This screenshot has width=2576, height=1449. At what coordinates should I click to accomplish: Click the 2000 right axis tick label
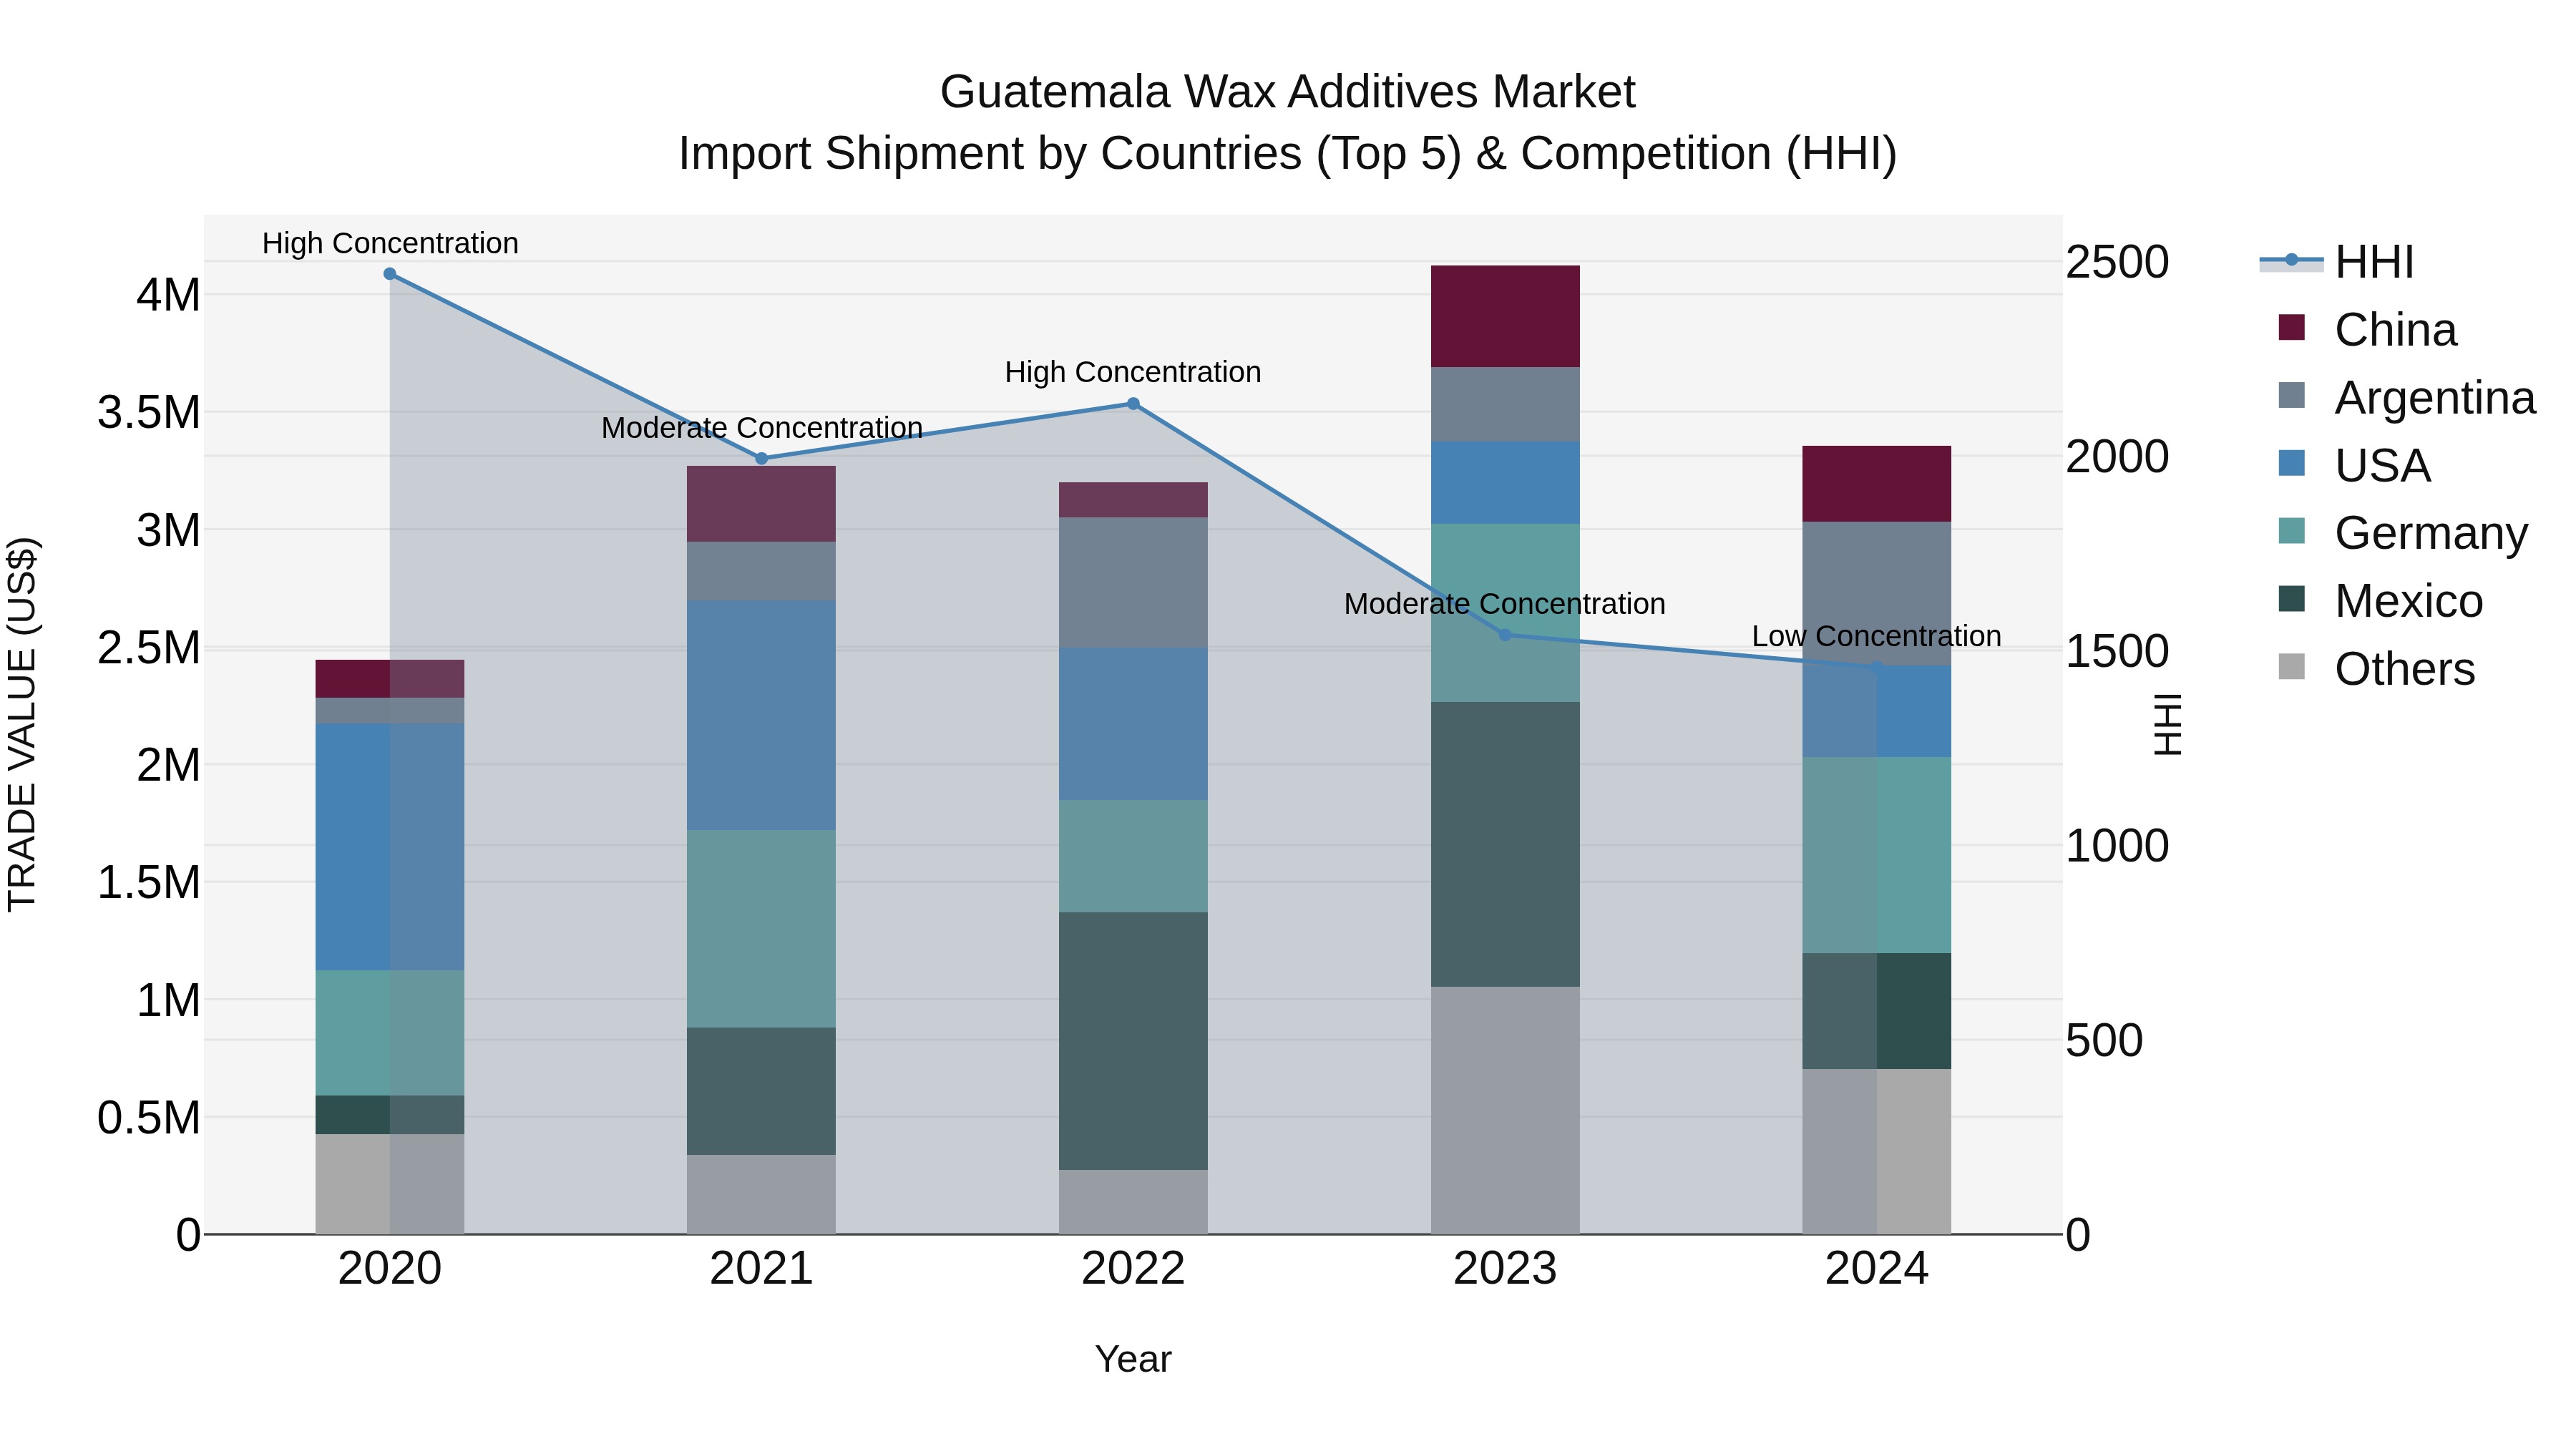tap(2118, 457)
